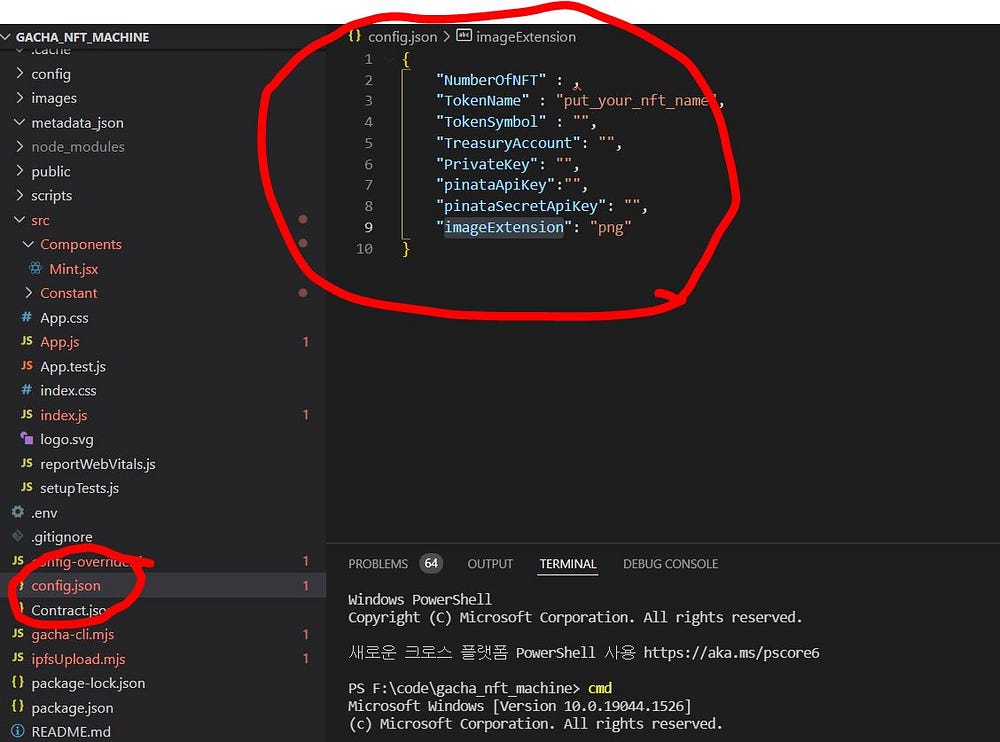
Task: Click the fold arrow on line 1
Action: tap(388, 59)
